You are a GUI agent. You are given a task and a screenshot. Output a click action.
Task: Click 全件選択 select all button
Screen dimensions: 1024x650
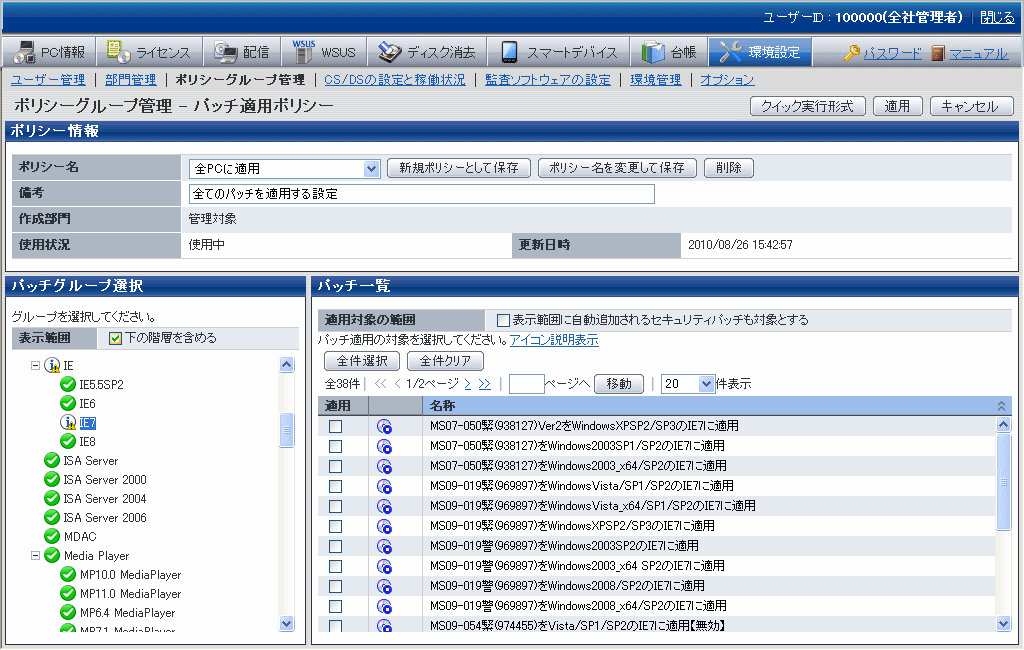pos(362,361)
